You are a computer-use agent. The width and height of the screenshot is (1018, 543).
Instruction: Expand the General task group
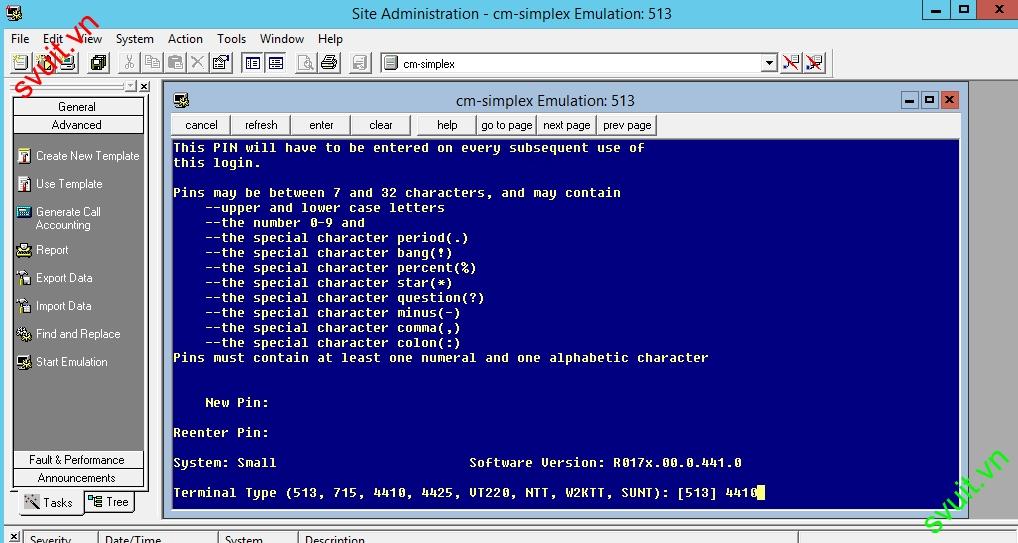pyautogui.click(x=78, y=107)
